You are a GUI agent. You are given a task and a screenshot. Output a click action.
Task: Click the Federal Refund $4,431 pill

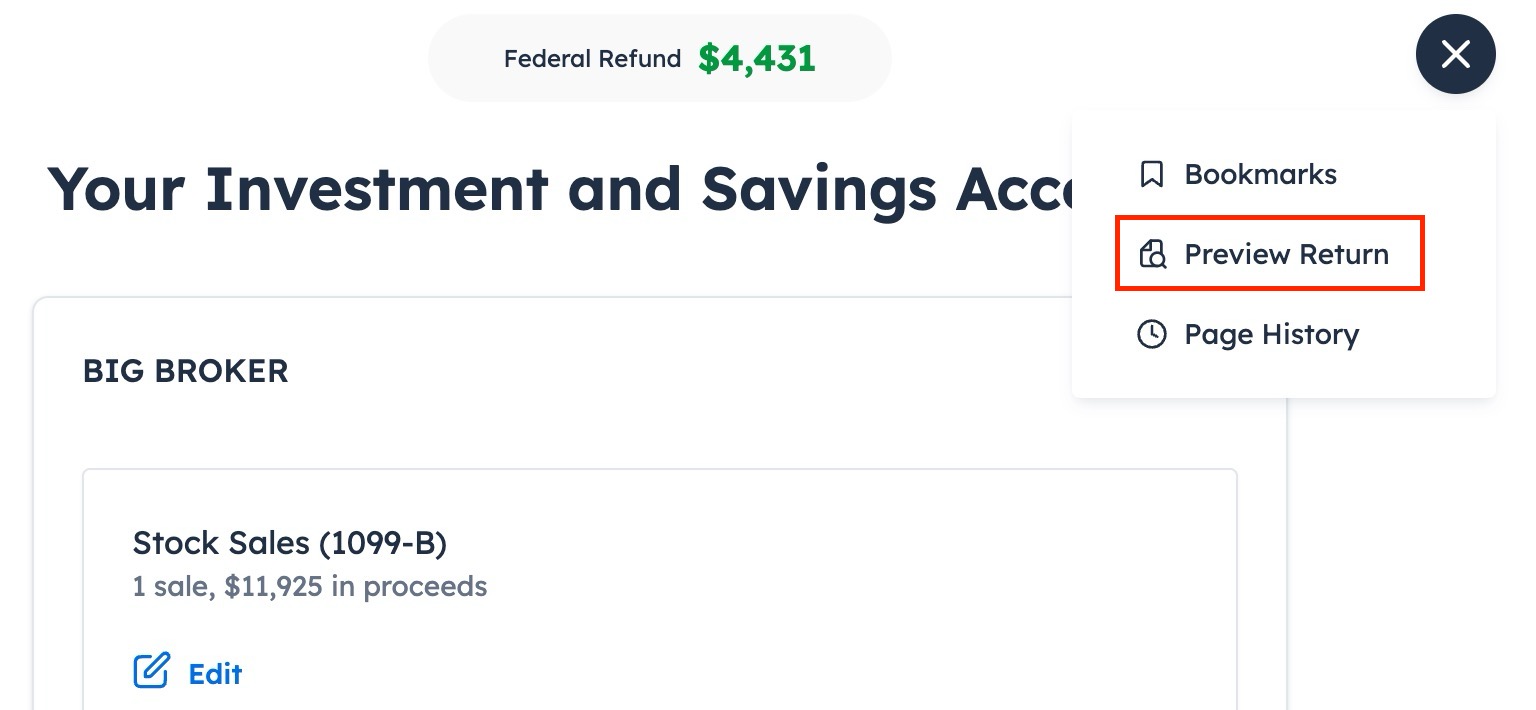tap(659, 57)
